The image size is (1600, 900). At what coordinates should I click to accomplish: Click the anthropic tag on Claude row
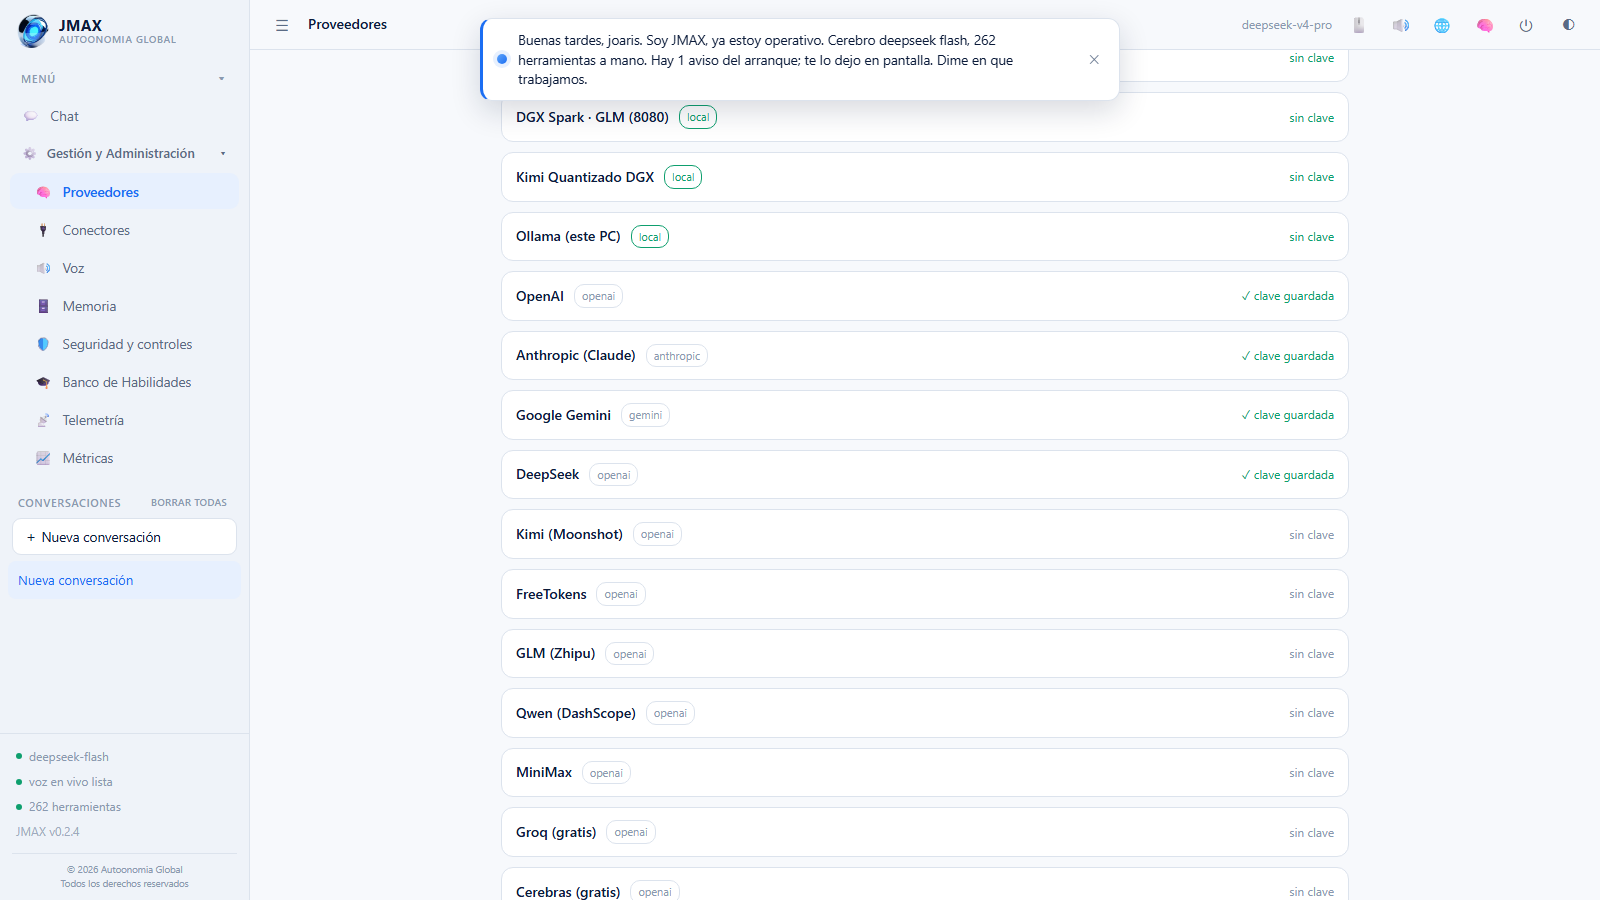[x=677, y=356]
